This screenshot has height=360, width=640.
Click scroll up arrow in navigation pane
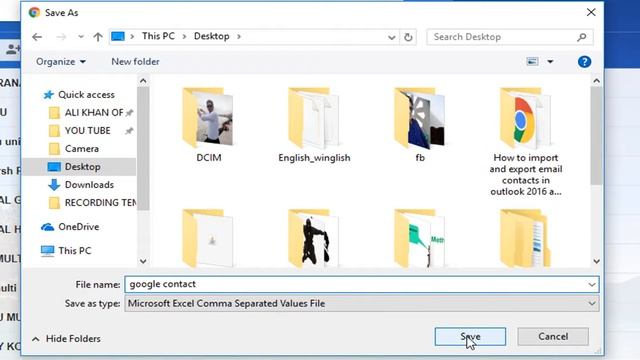(x=143, y=81)
